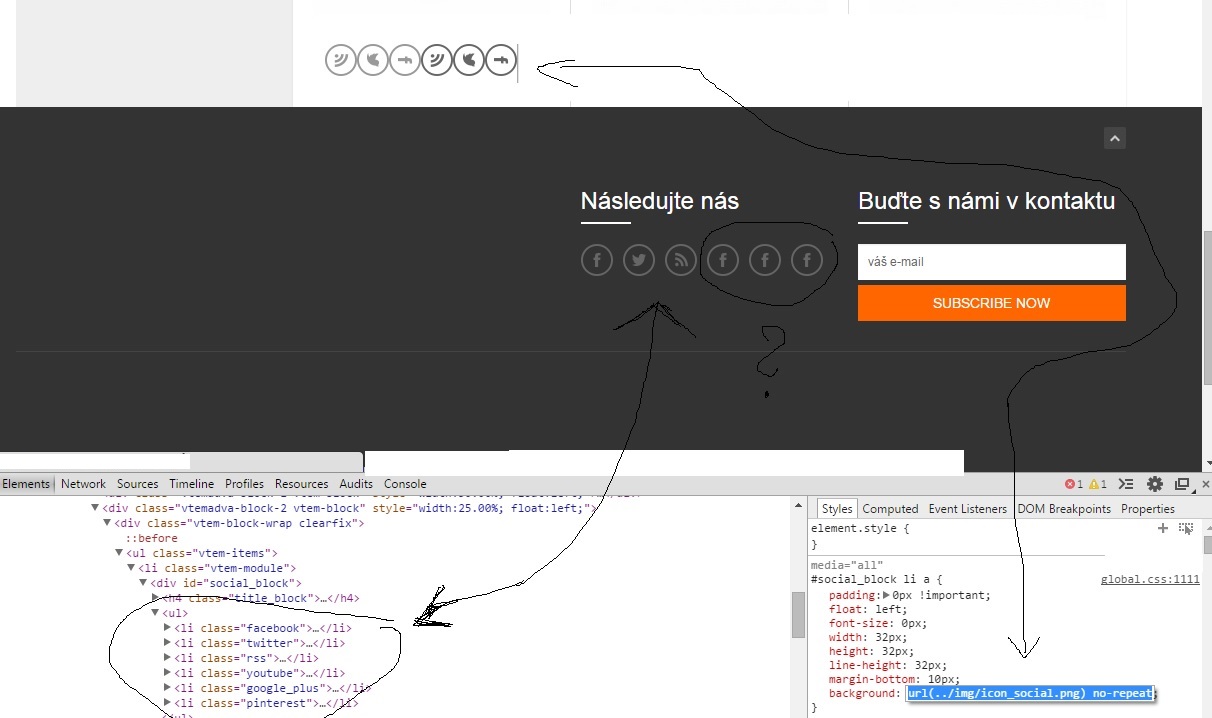Click the lighter gray arrow icon in the top row
Viewport: 1212px width, 718px height.
point(405,60)
